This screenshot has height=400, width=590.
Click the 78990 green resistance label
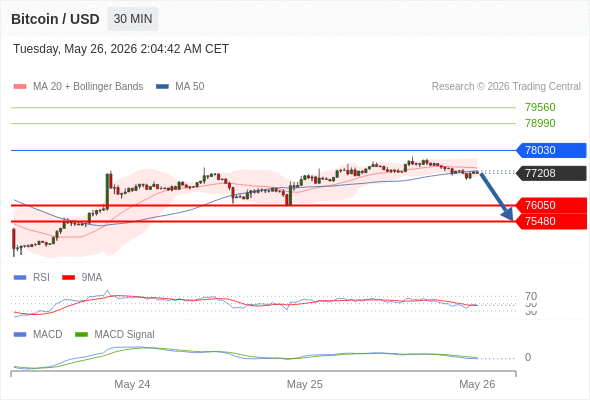tap(540, 123)
